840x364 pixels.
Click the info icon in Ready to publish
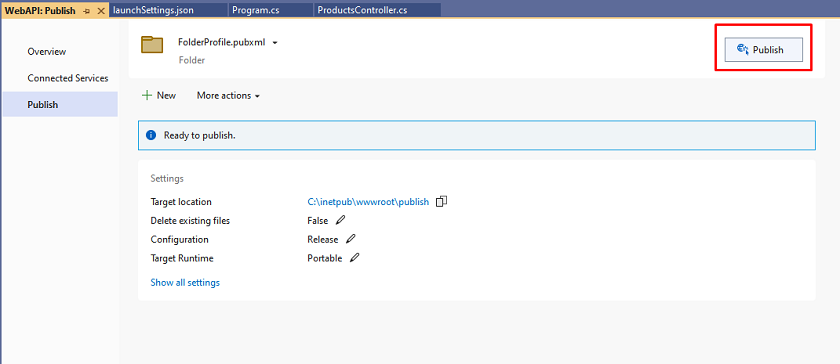pyautogui.click(x=151, y=135)
